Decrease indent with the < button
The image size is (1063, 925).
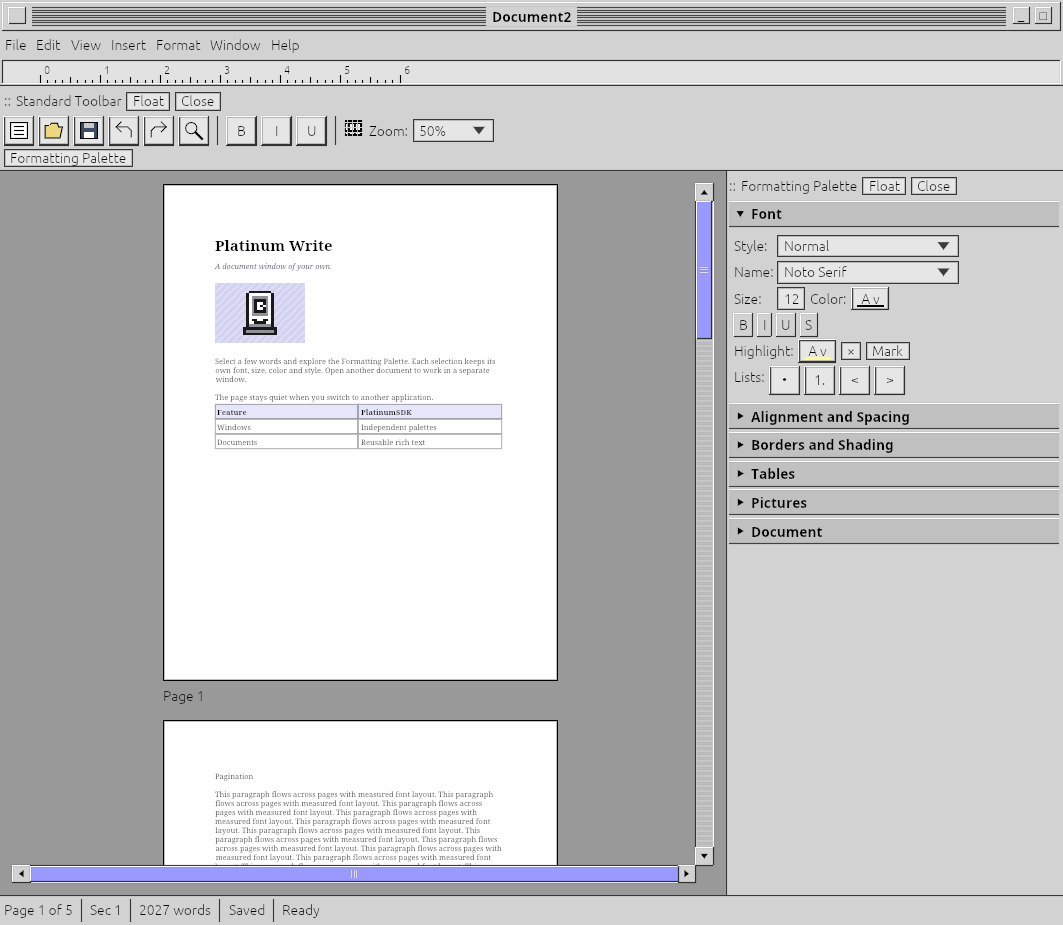(x=855, y=380)
